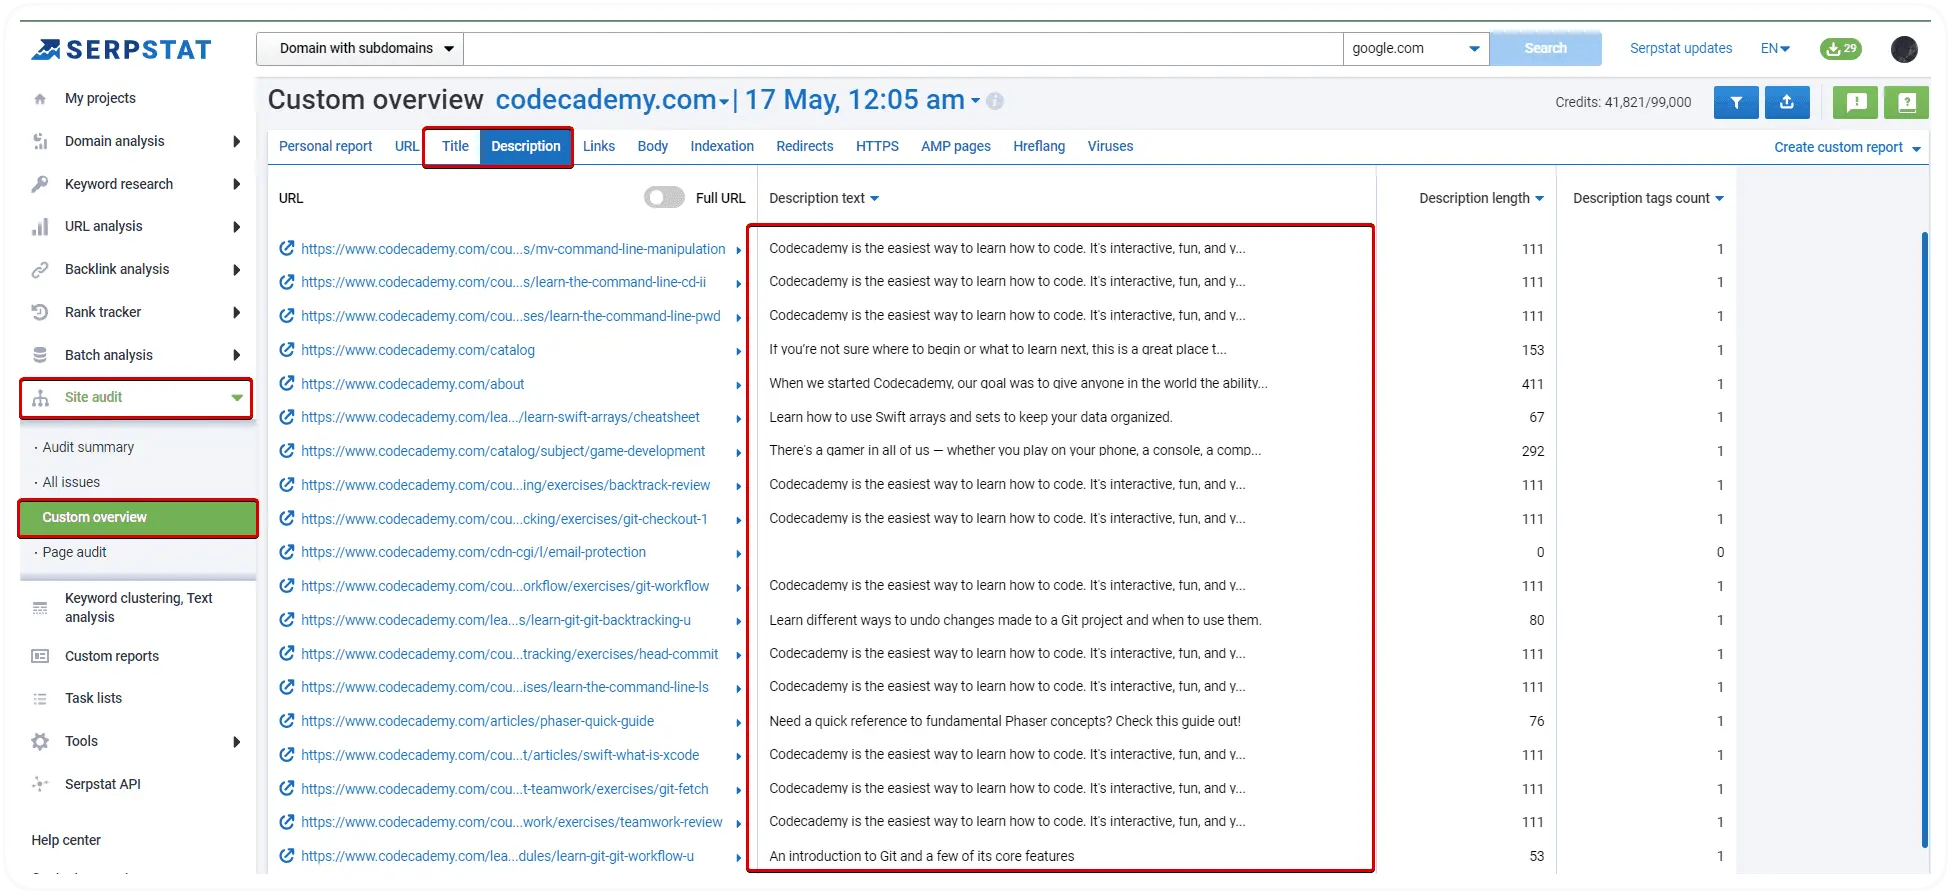Click the Serpstat logo

coord(121,49)
